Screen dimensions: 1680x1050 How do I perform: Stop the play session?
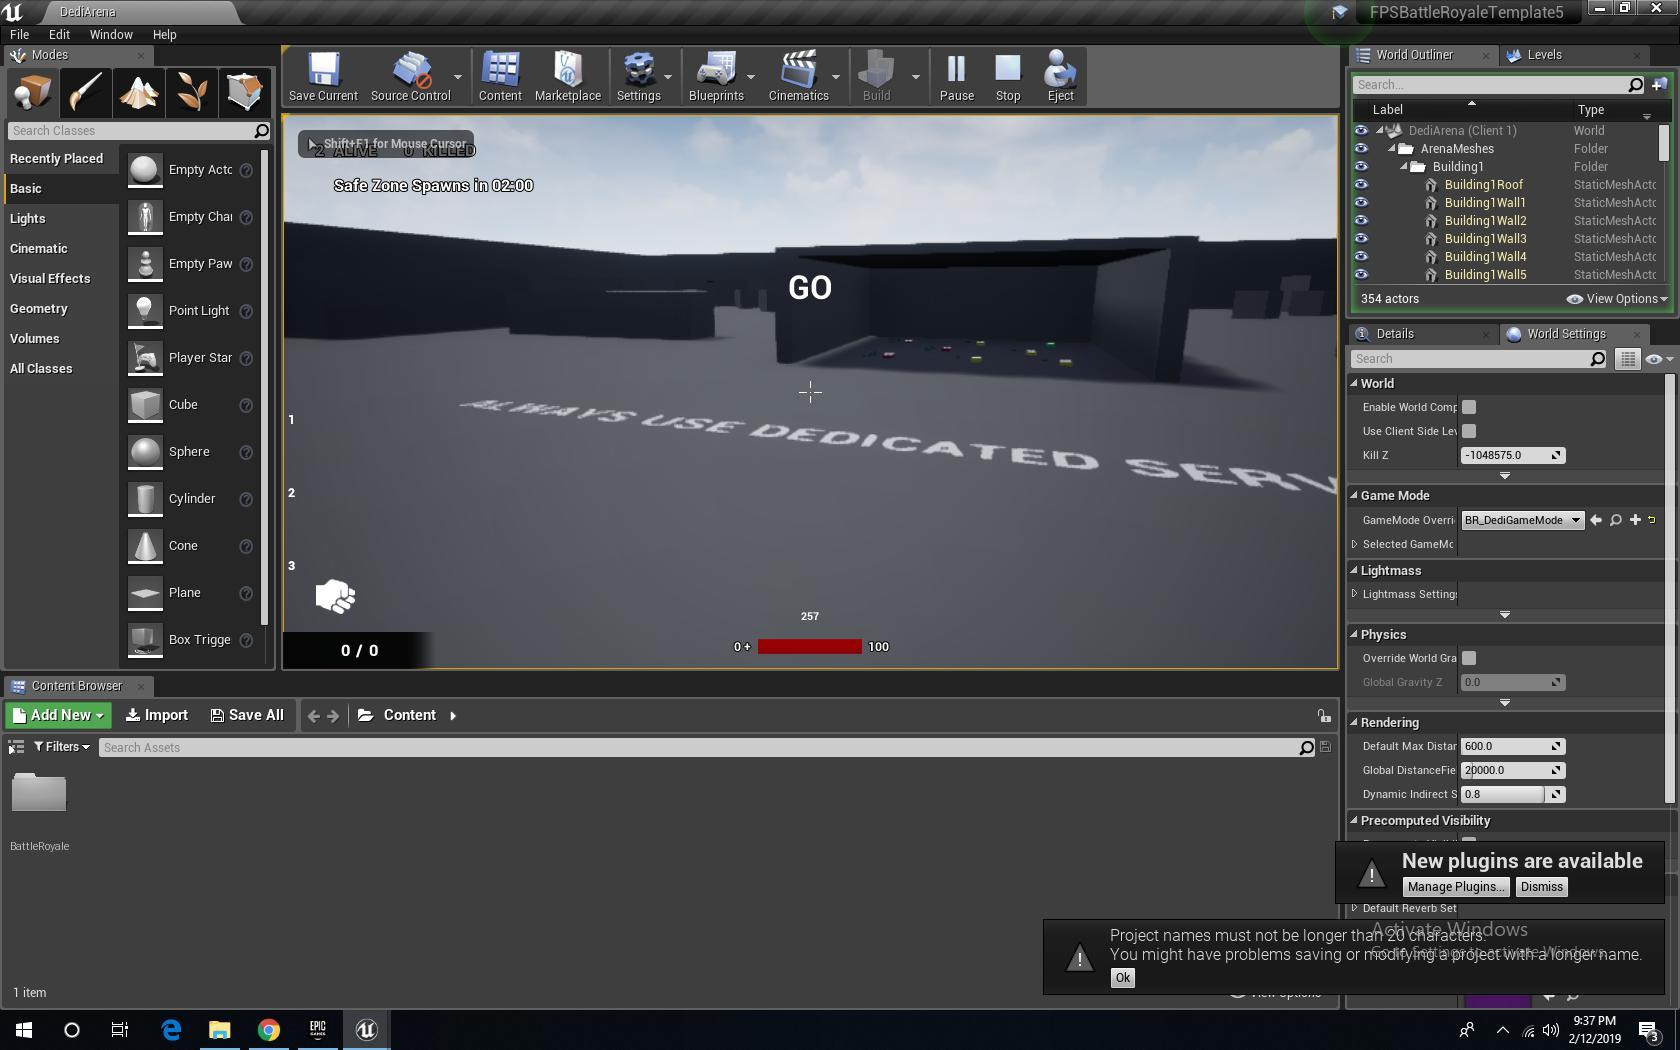pyautogui.click(x=1008, y=76)
